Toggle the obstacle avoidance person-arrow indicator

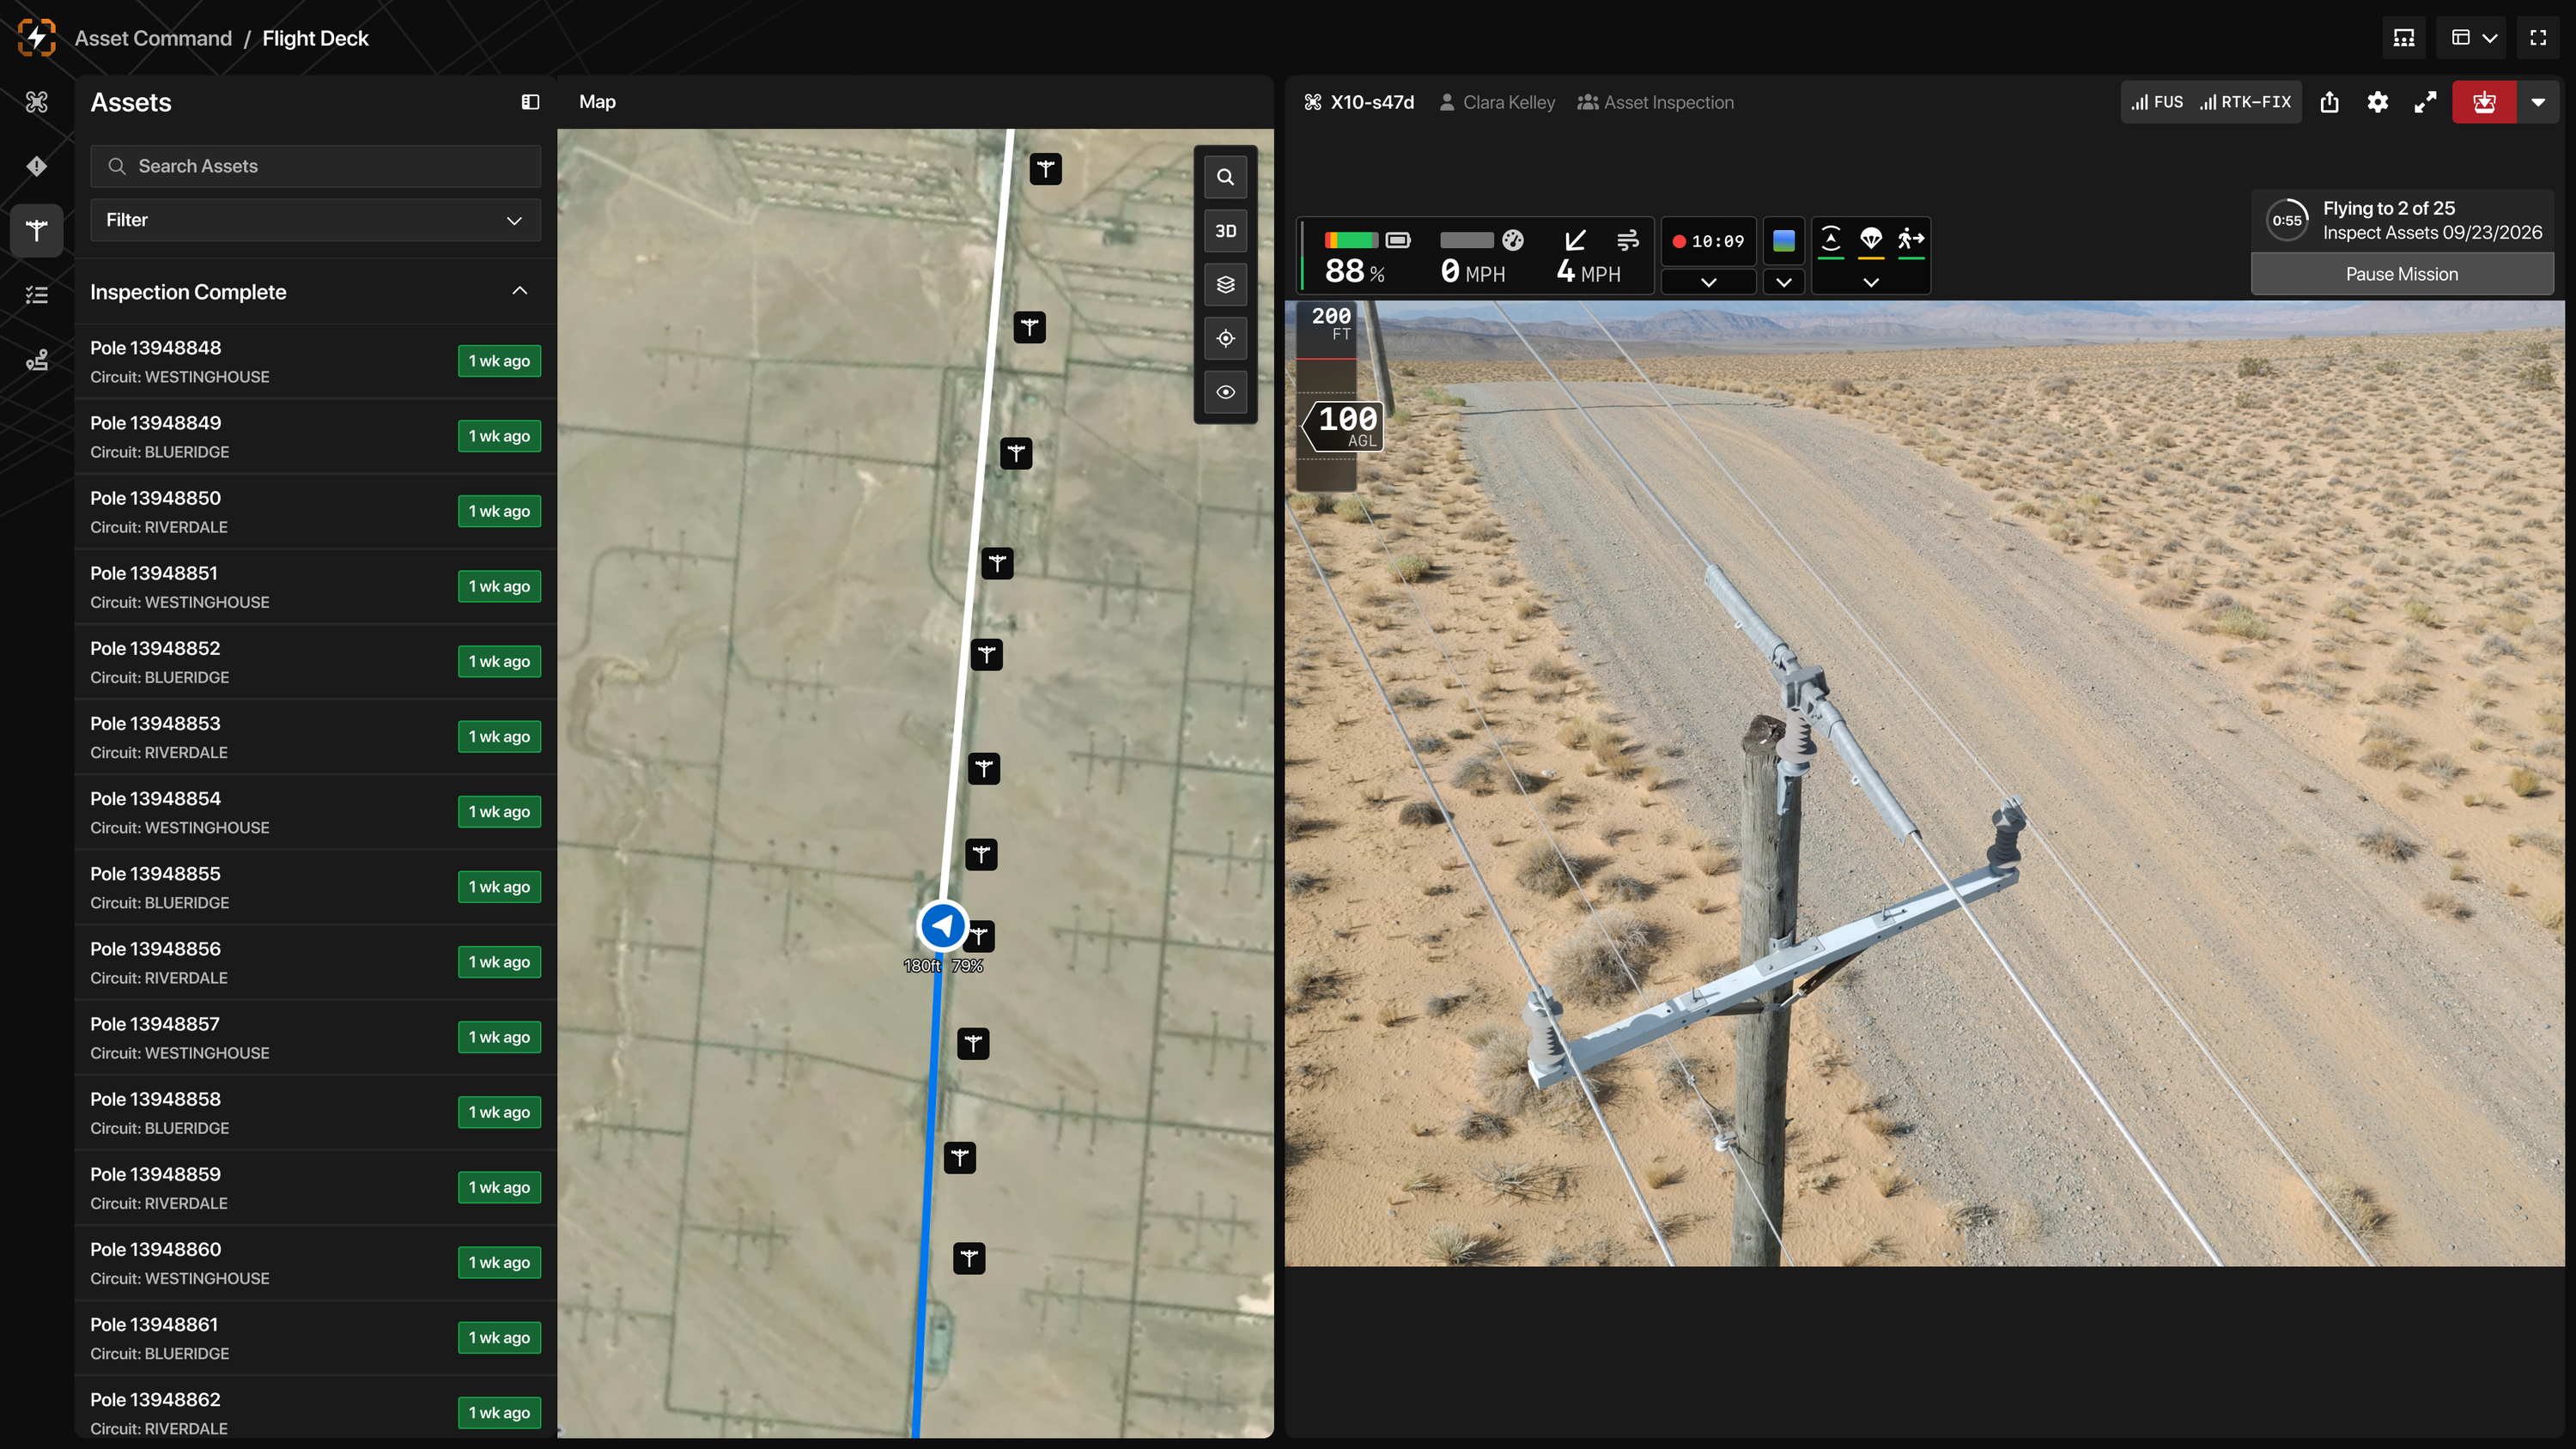click(1911, 241)
